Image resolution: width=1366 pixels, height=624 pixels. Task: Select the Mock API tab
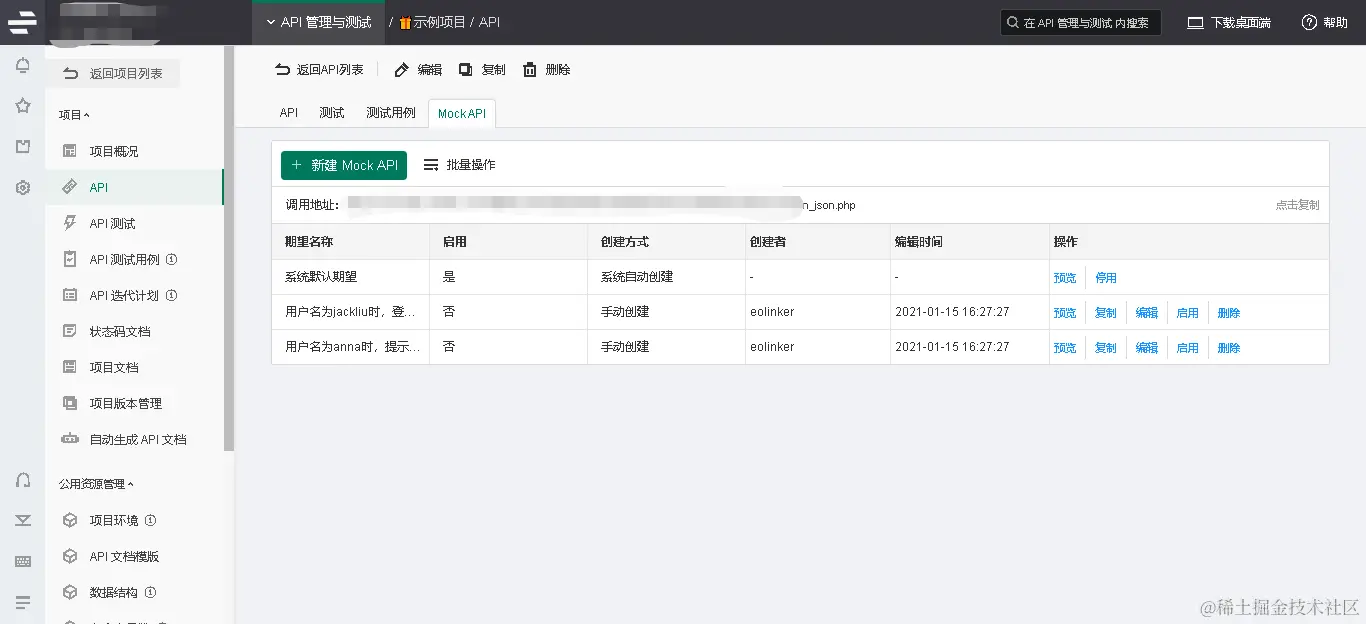(462, 114)
